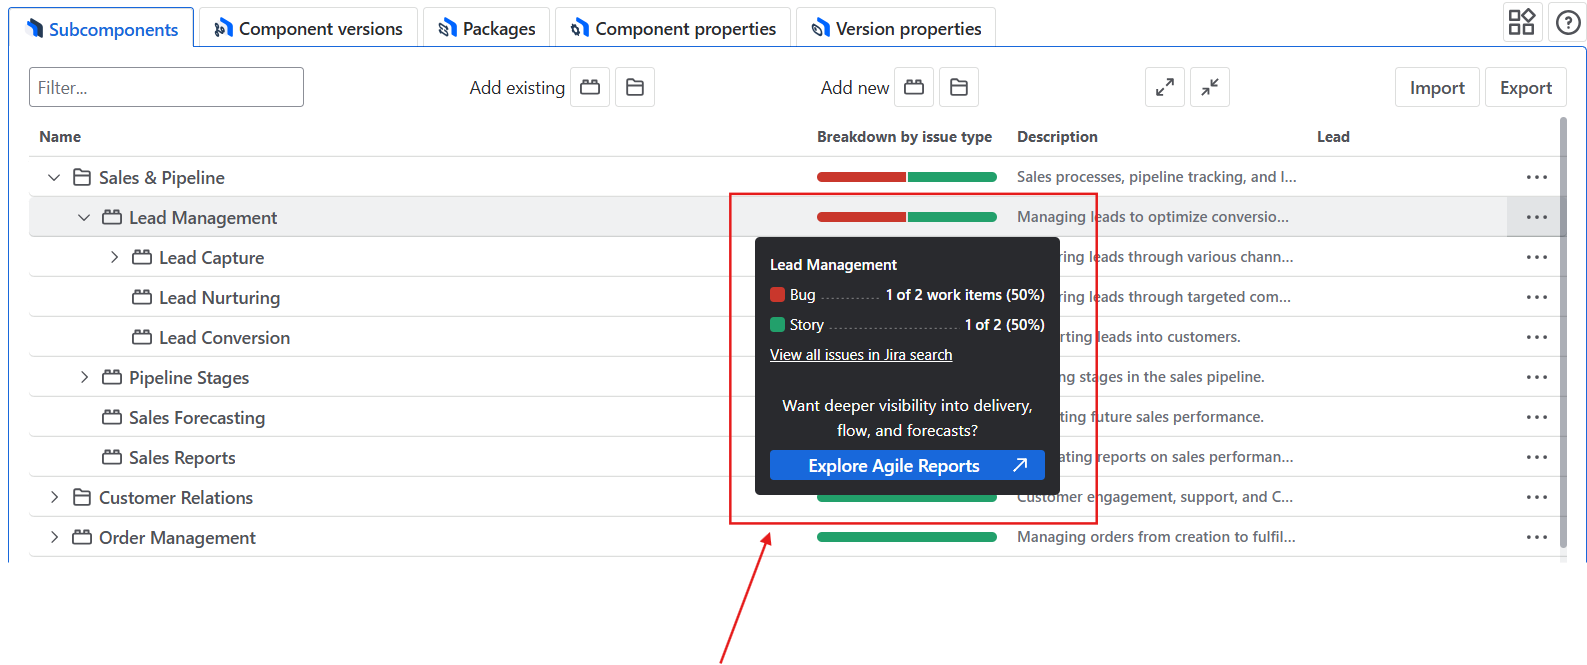Screen dimensions: 1587x665
Task: Add new component via component icon
Action: (914, 87)
